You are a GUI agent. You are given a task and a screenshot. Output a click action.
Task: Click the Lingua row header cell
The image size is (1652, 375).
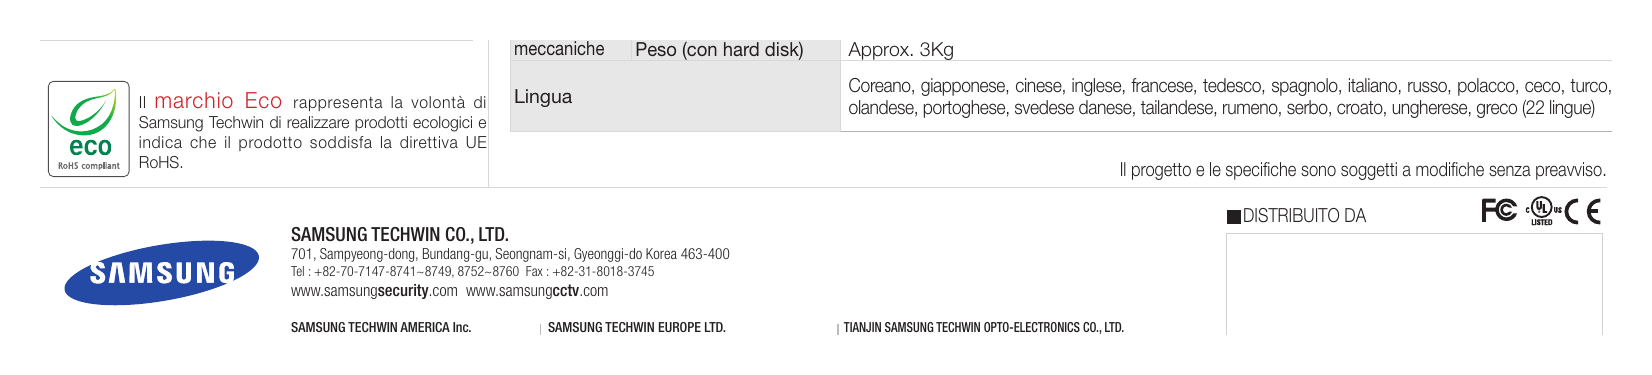pos(675,96)
